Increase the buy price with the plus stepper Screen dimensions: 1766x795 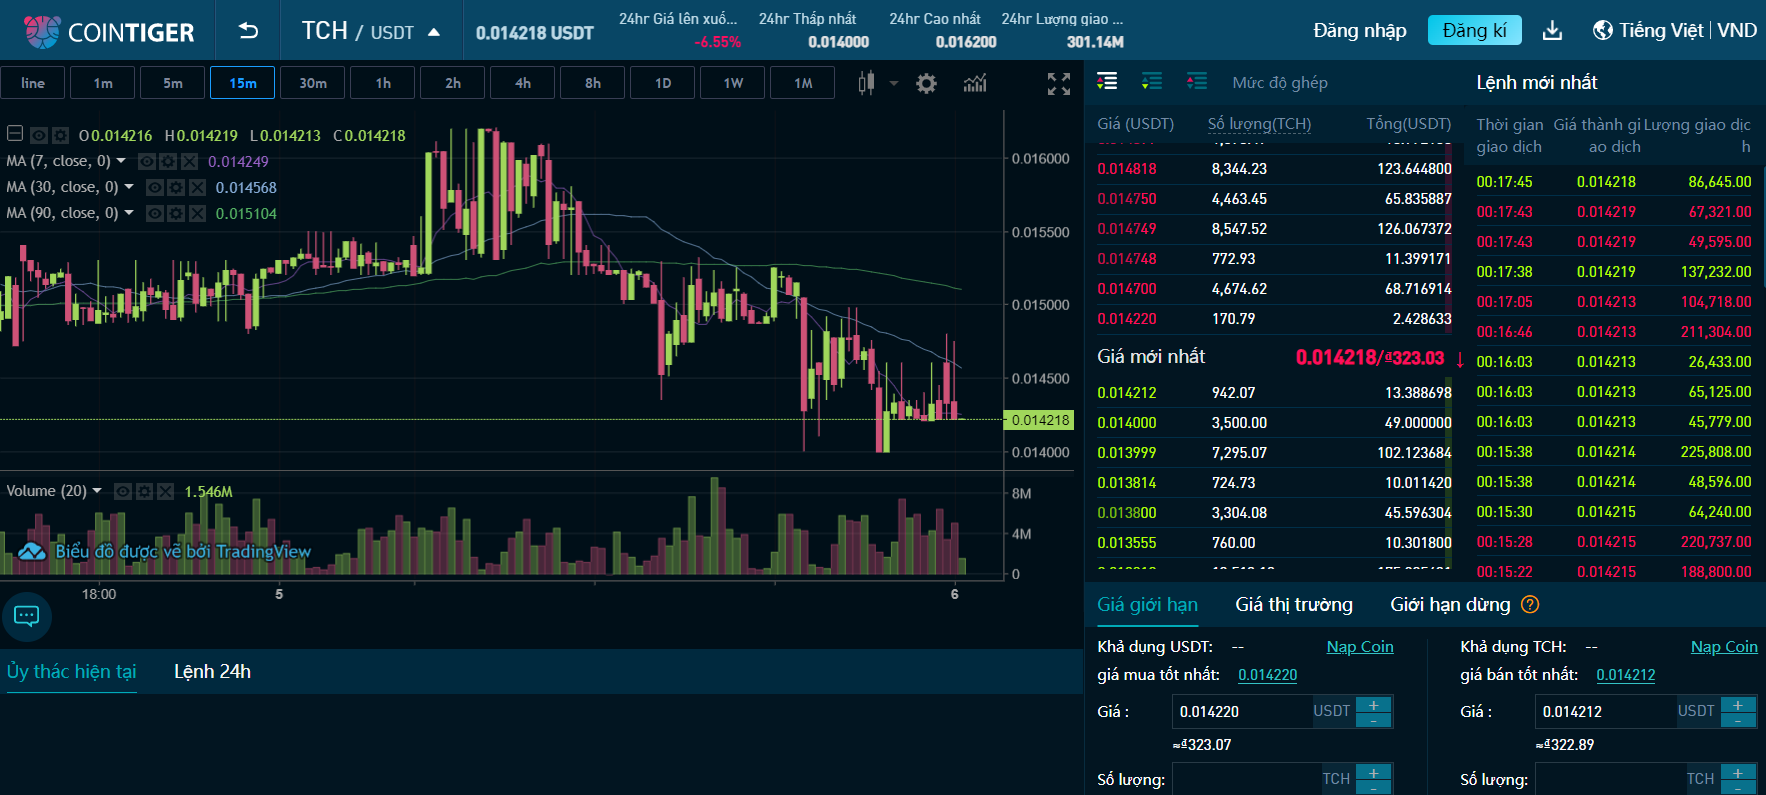click(1374, 705)
